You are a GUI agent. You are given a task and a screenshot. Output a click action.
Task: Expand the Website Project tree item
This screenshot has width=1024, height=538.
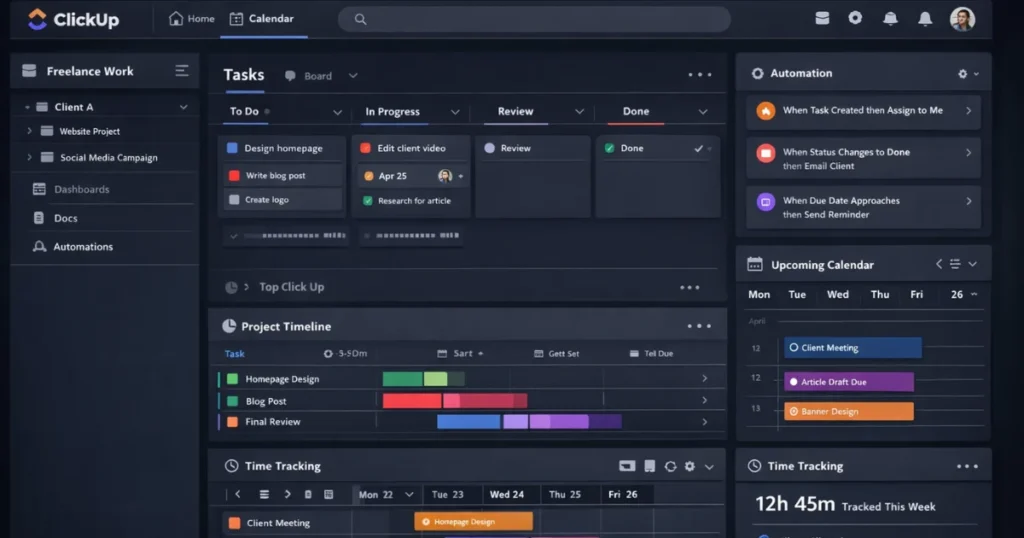(29, 131)
